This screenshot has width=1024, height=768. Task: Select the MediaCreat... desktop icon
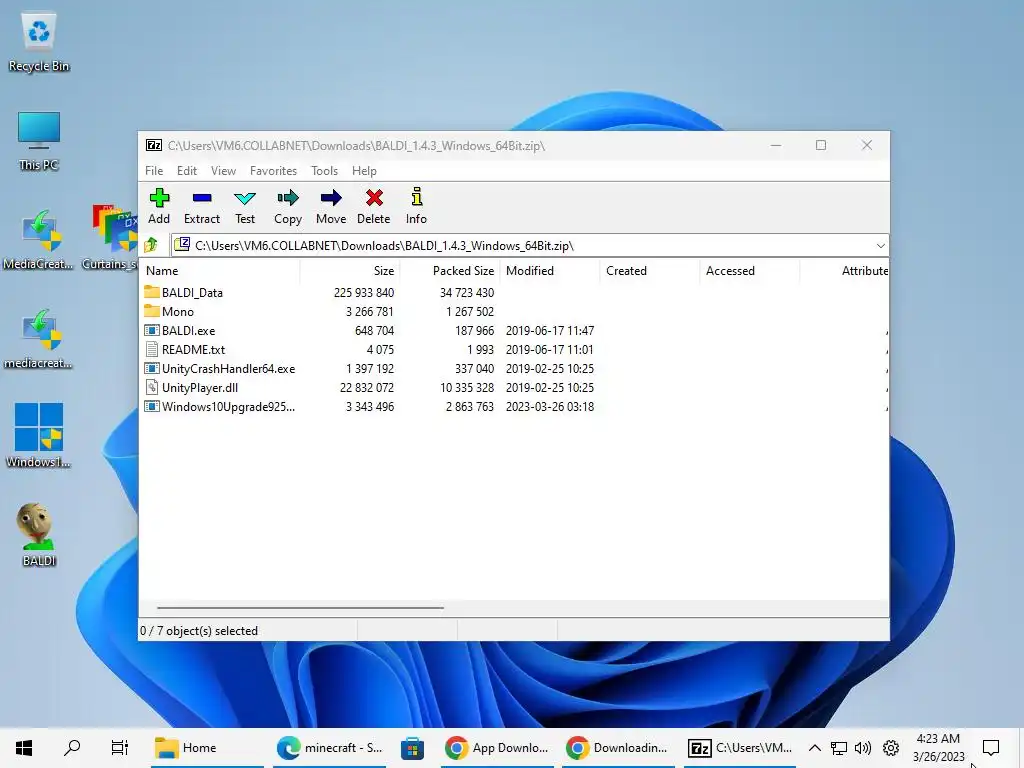[x=39, y=240]
